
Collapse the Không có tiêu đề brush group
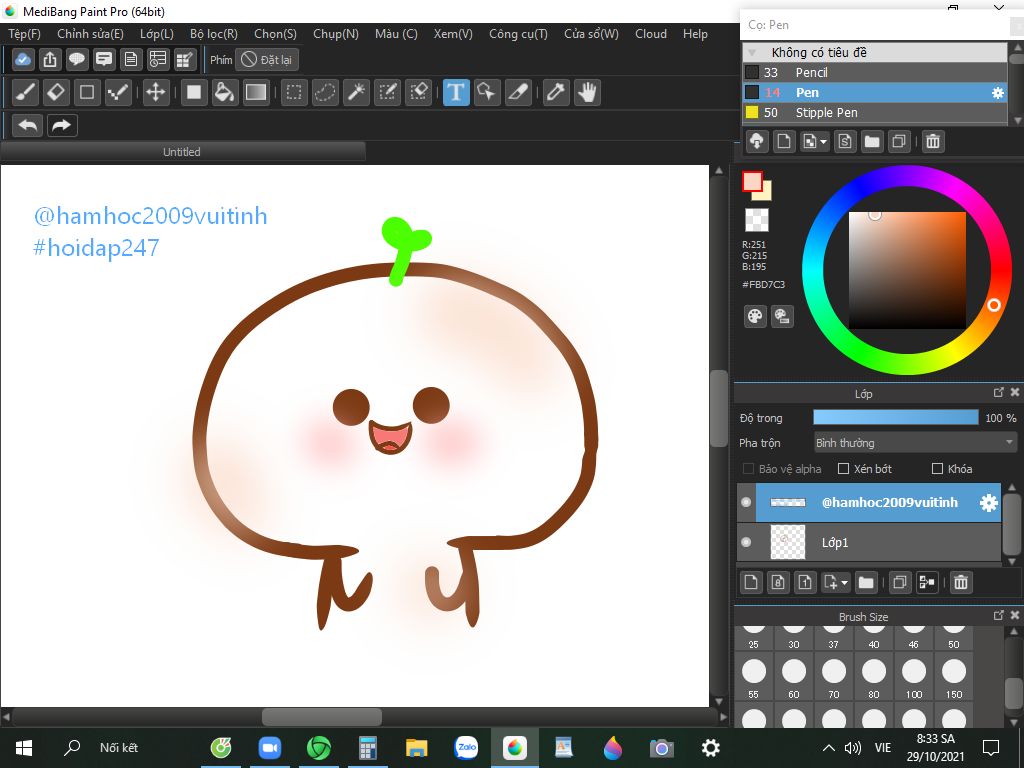click(752, 52)
